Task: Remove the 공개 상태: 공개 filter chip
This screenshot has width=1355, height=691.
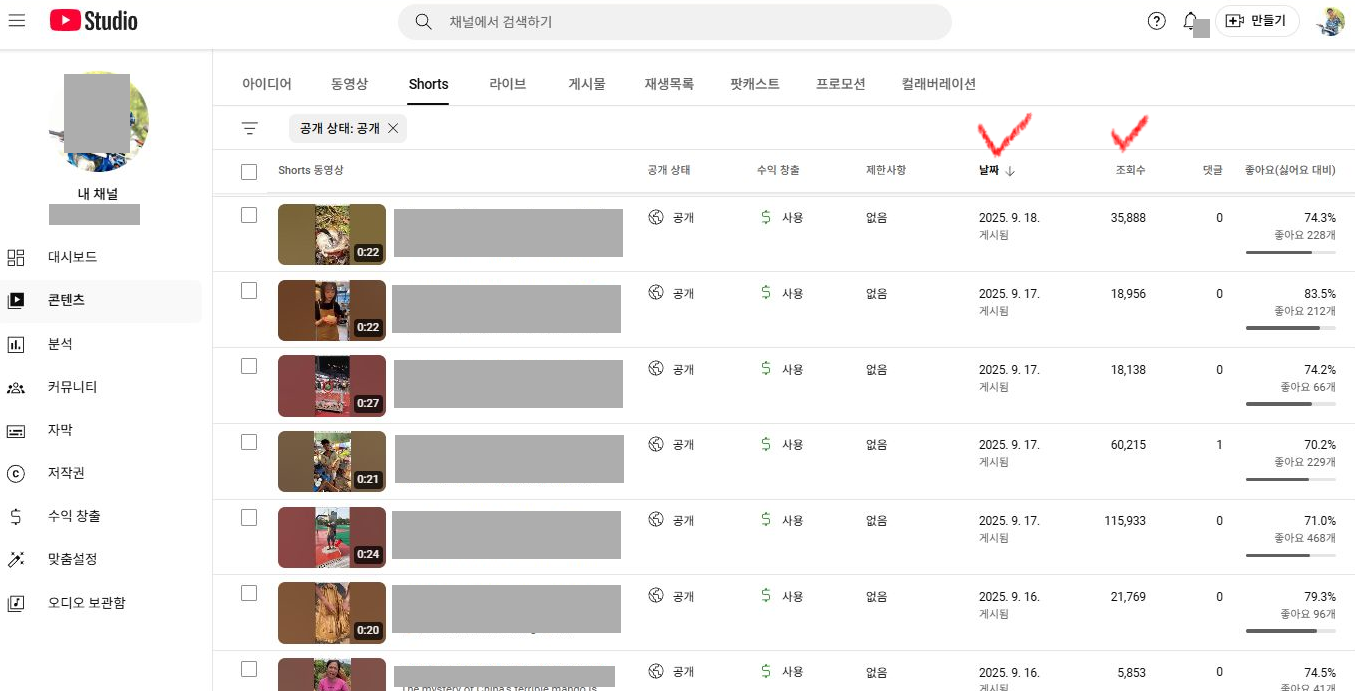Action: click(x=393, y=128)
